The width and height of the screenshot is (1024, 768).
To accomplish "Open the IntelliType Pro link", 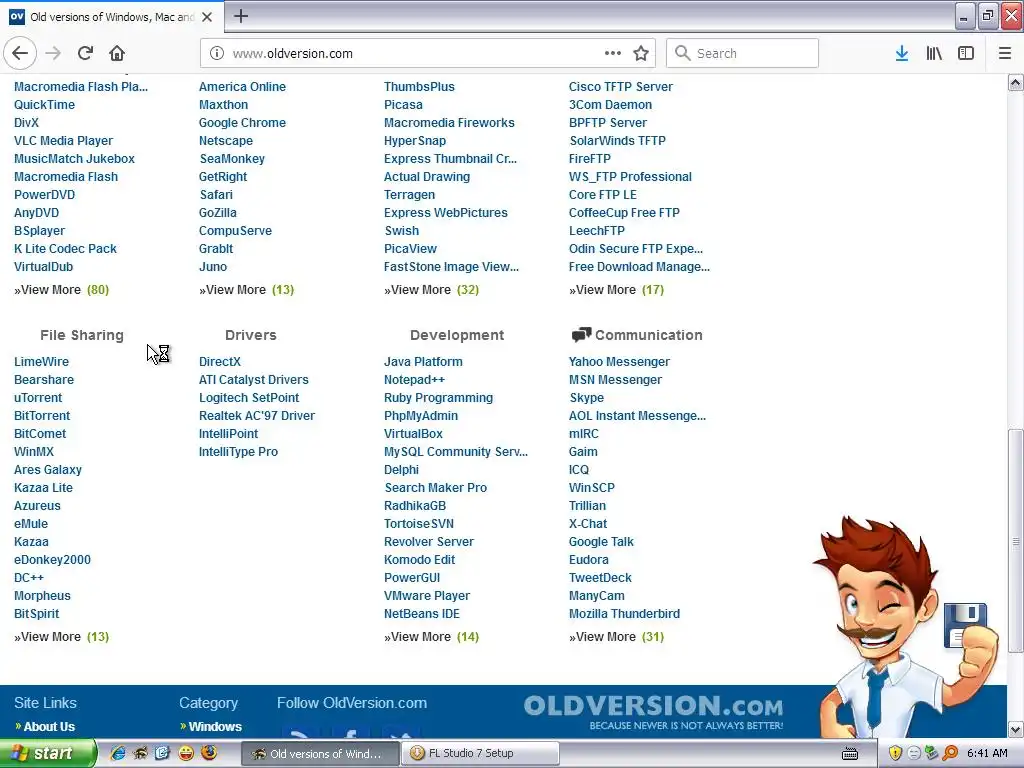I will 238,451.
